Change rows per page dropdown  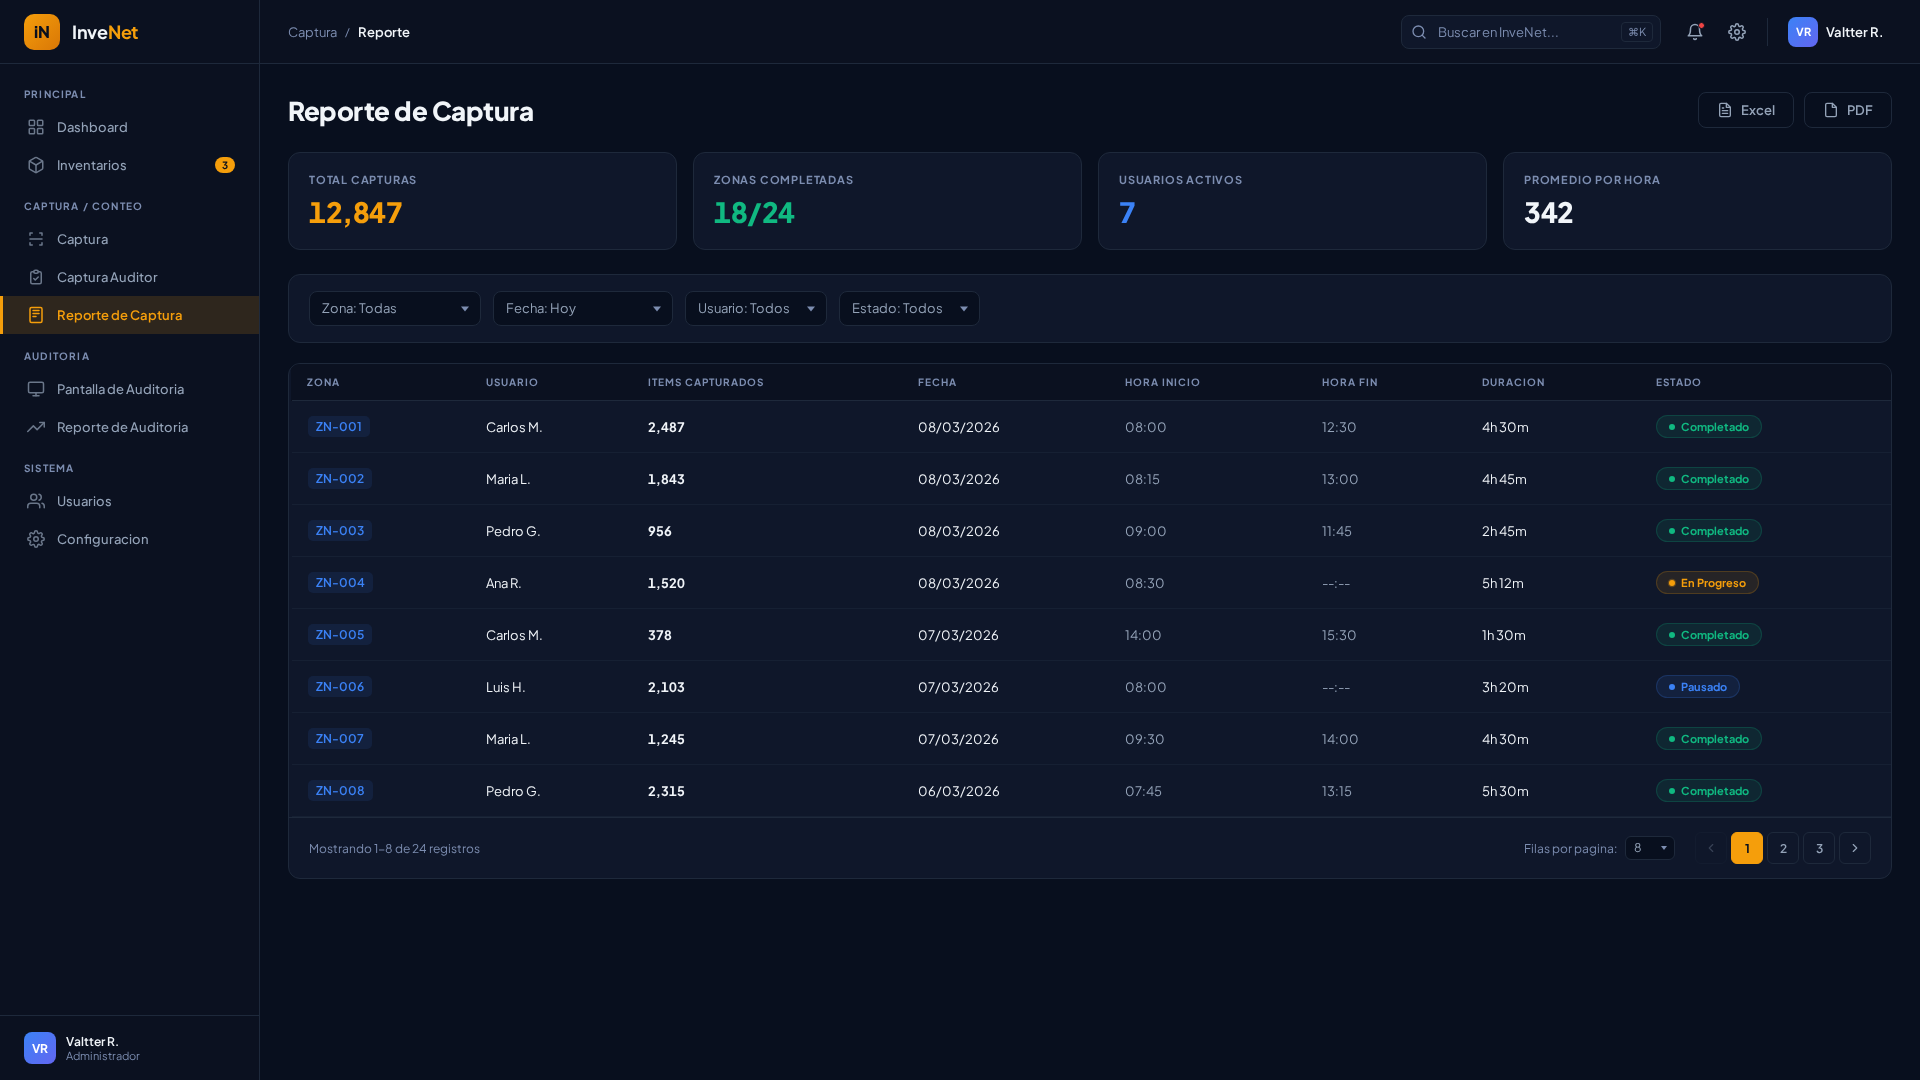1649,848
